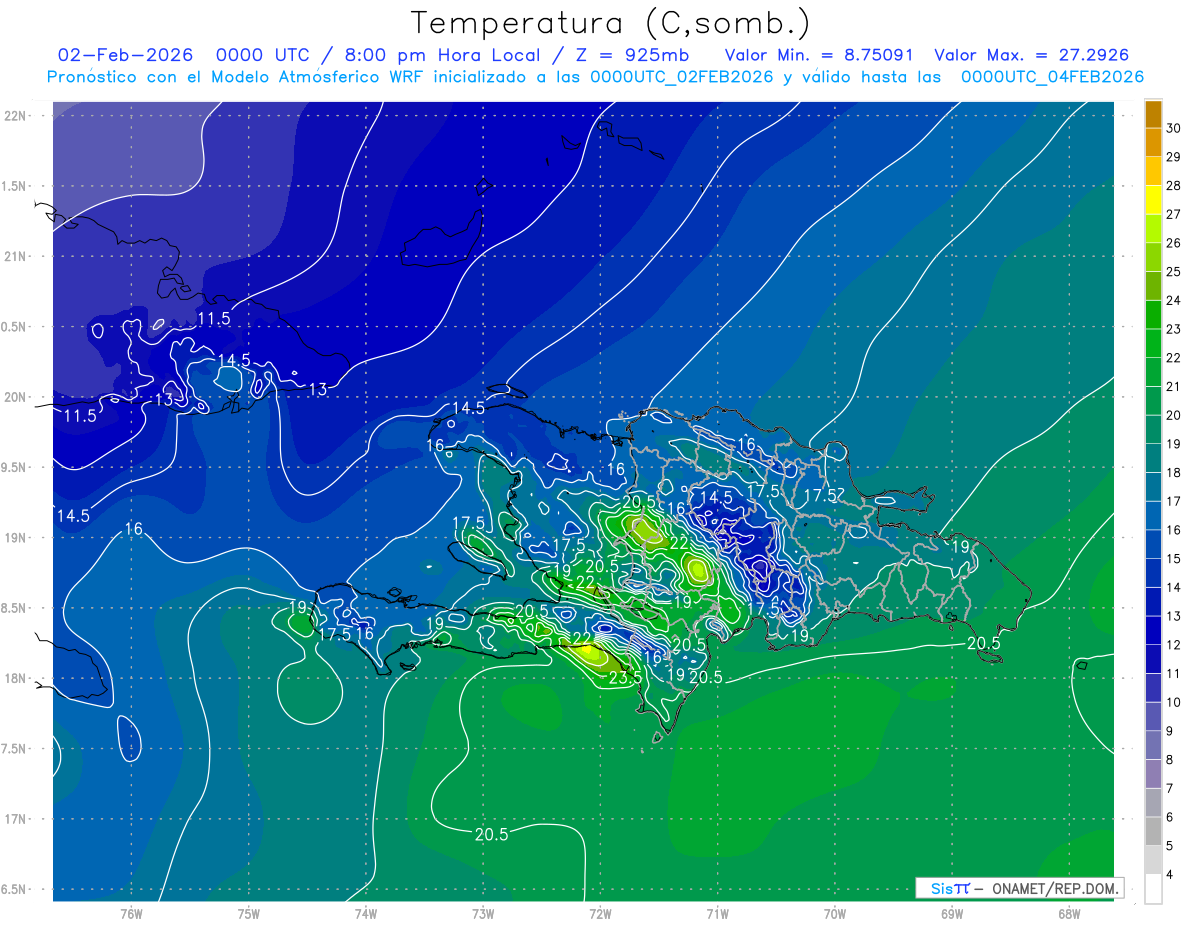The width and height of the screenshot is (1200, 927).
Task: Click the "68W" longitude axis label
Action: (x=1068, y=913)
